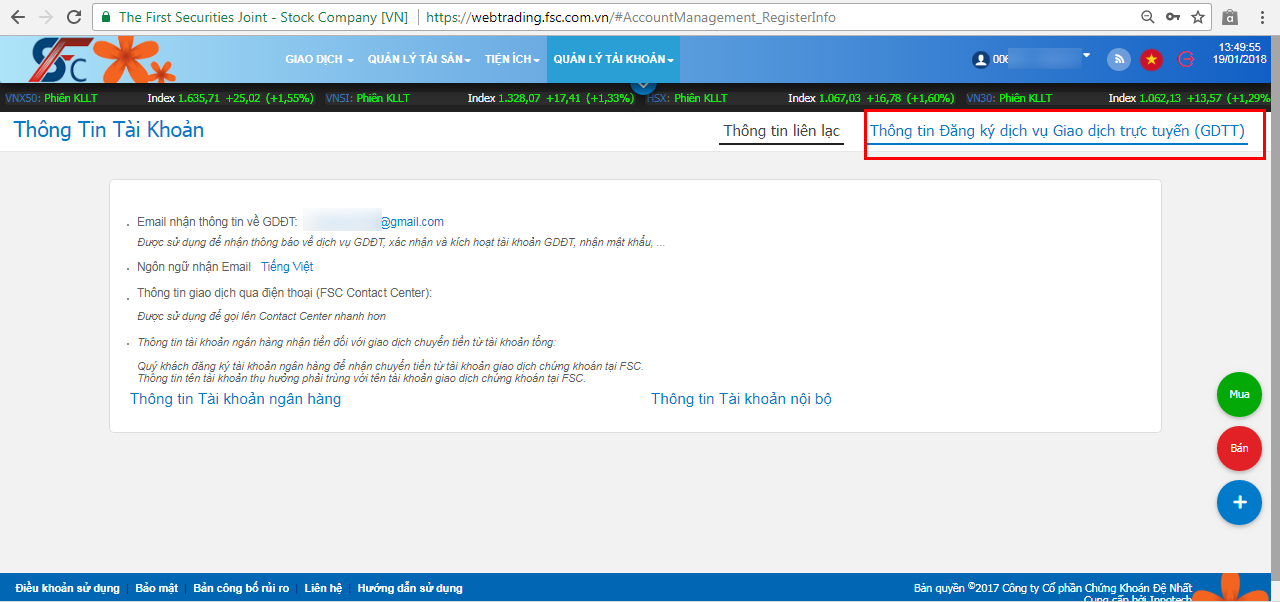
Task: Click the red Bán floating button
Action: point(1239,448)
